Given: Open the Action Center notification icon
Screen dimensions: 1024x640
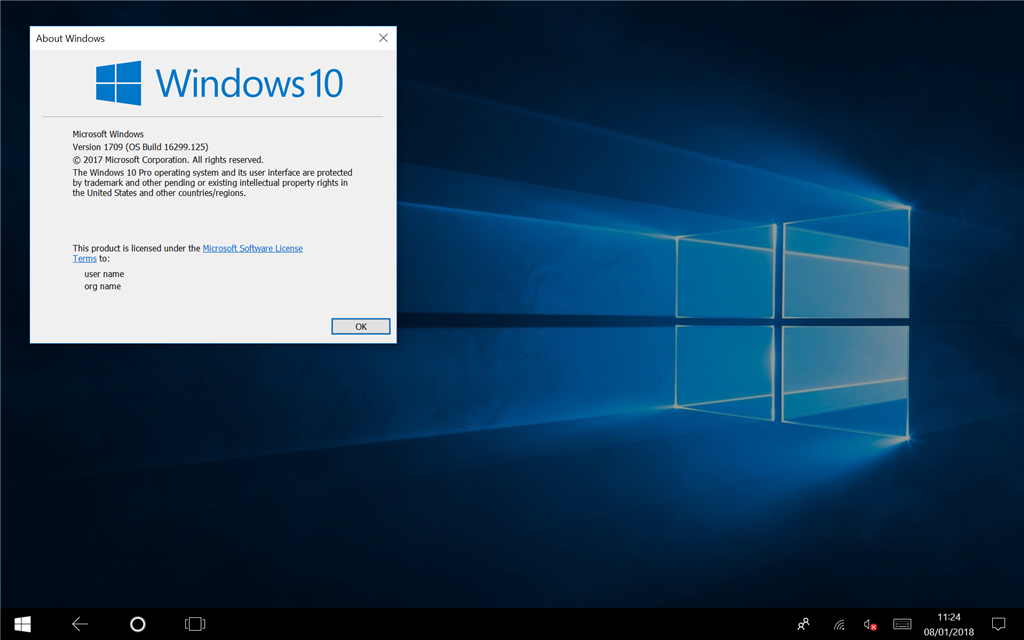Looking at the screenshot, I should (x=998, y=624).
